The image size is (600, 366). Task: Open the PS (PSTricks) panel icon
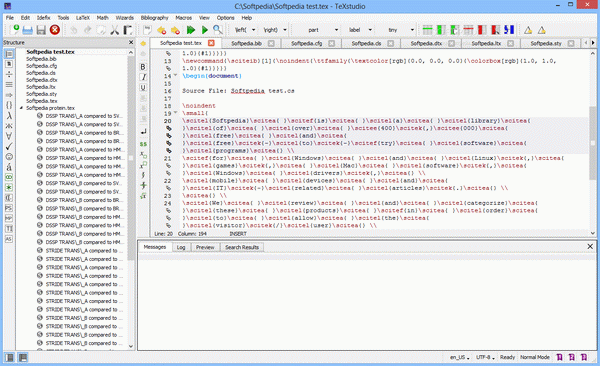pos(9,208)
